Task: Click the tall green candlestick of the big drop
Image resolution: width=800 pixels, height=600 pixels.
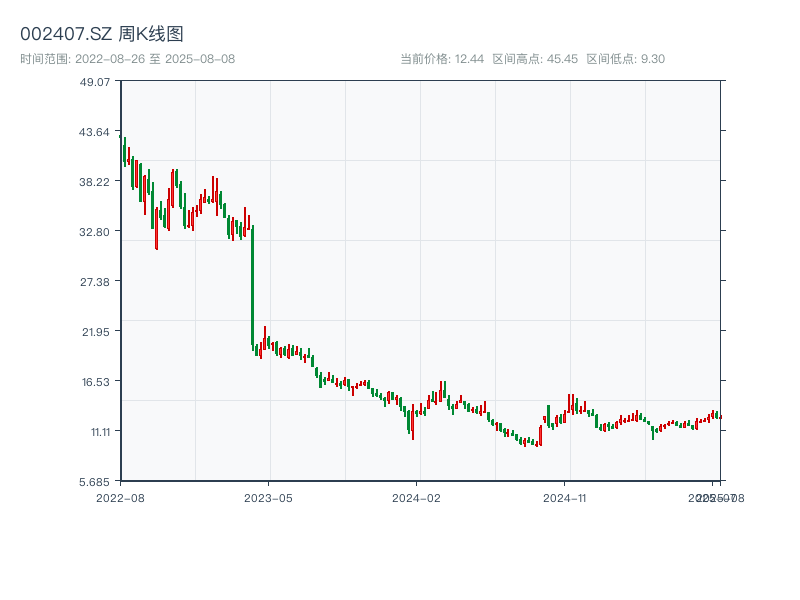Action: tap(252, 285)
